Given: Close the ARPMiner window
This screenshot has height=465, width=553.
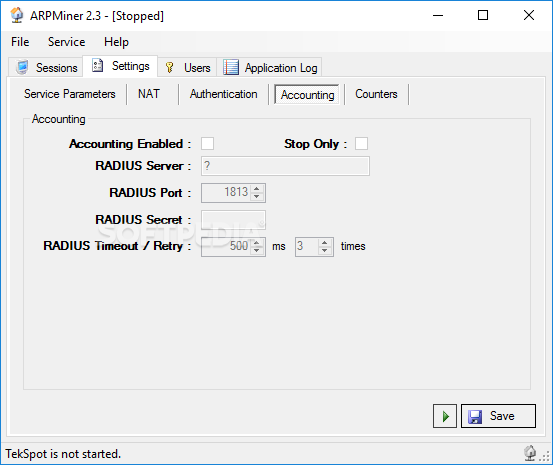Looking at the screenshot, I should 529,16.
